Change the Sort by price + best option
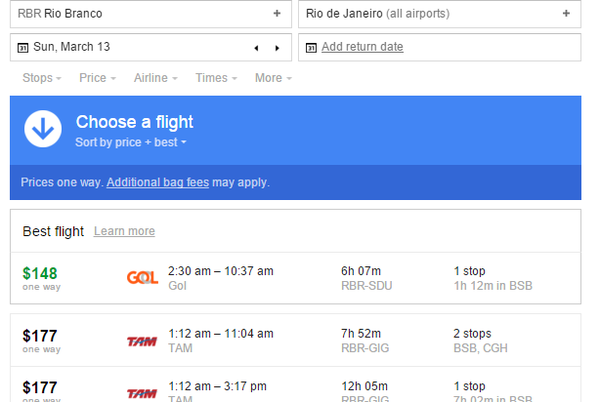600x402 pixels. pos(131,143)
